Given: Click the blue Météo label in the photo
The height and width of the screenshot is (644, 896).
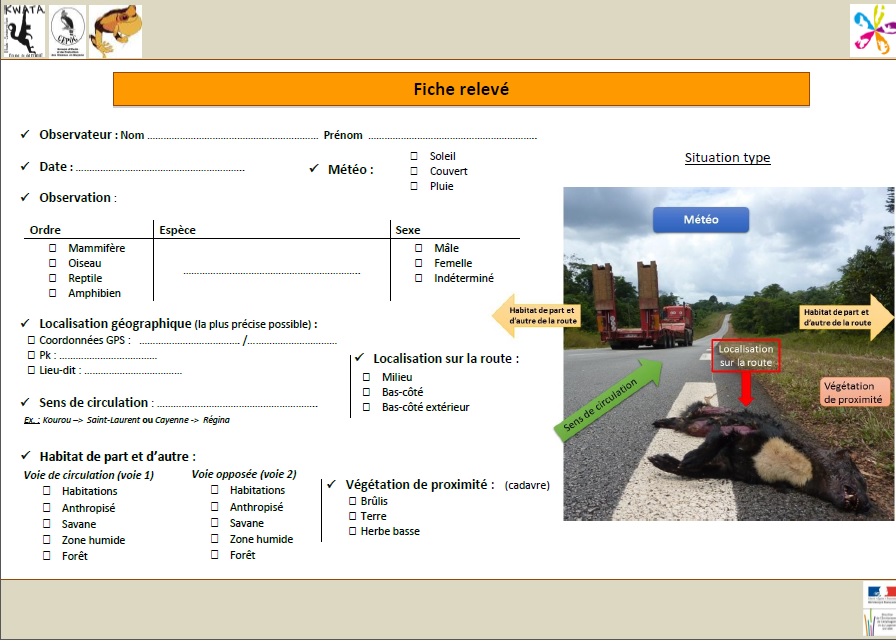Looking at the screenshot, I should point(701,219).
